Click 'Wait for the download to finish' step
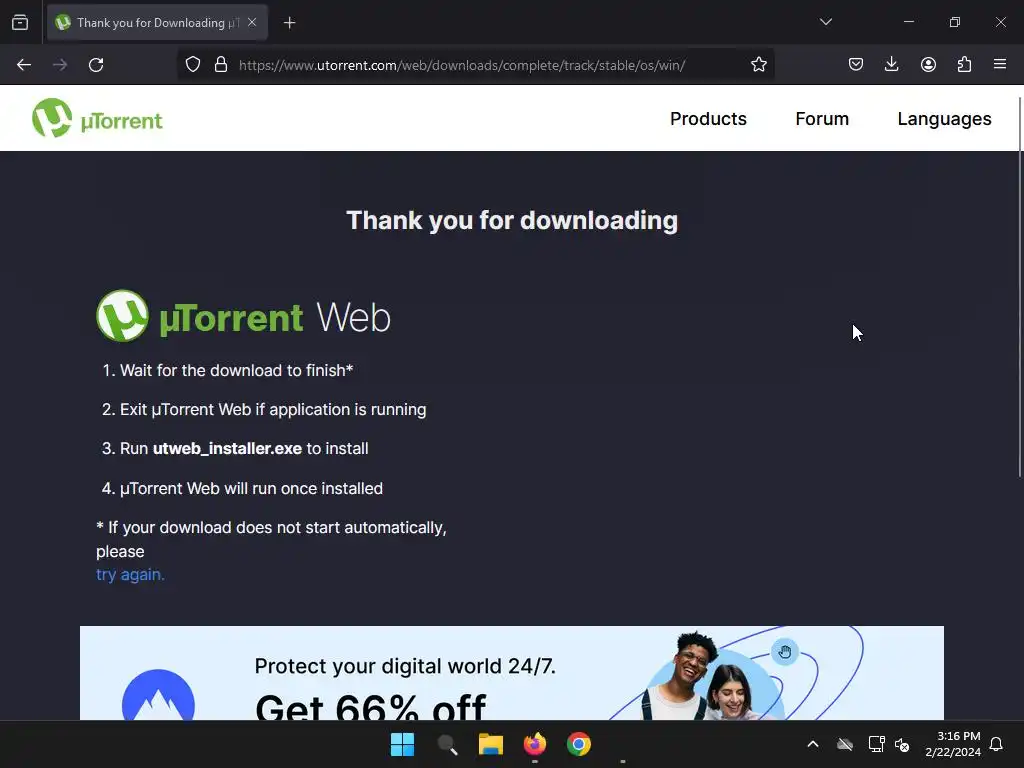 pos(228,370)
